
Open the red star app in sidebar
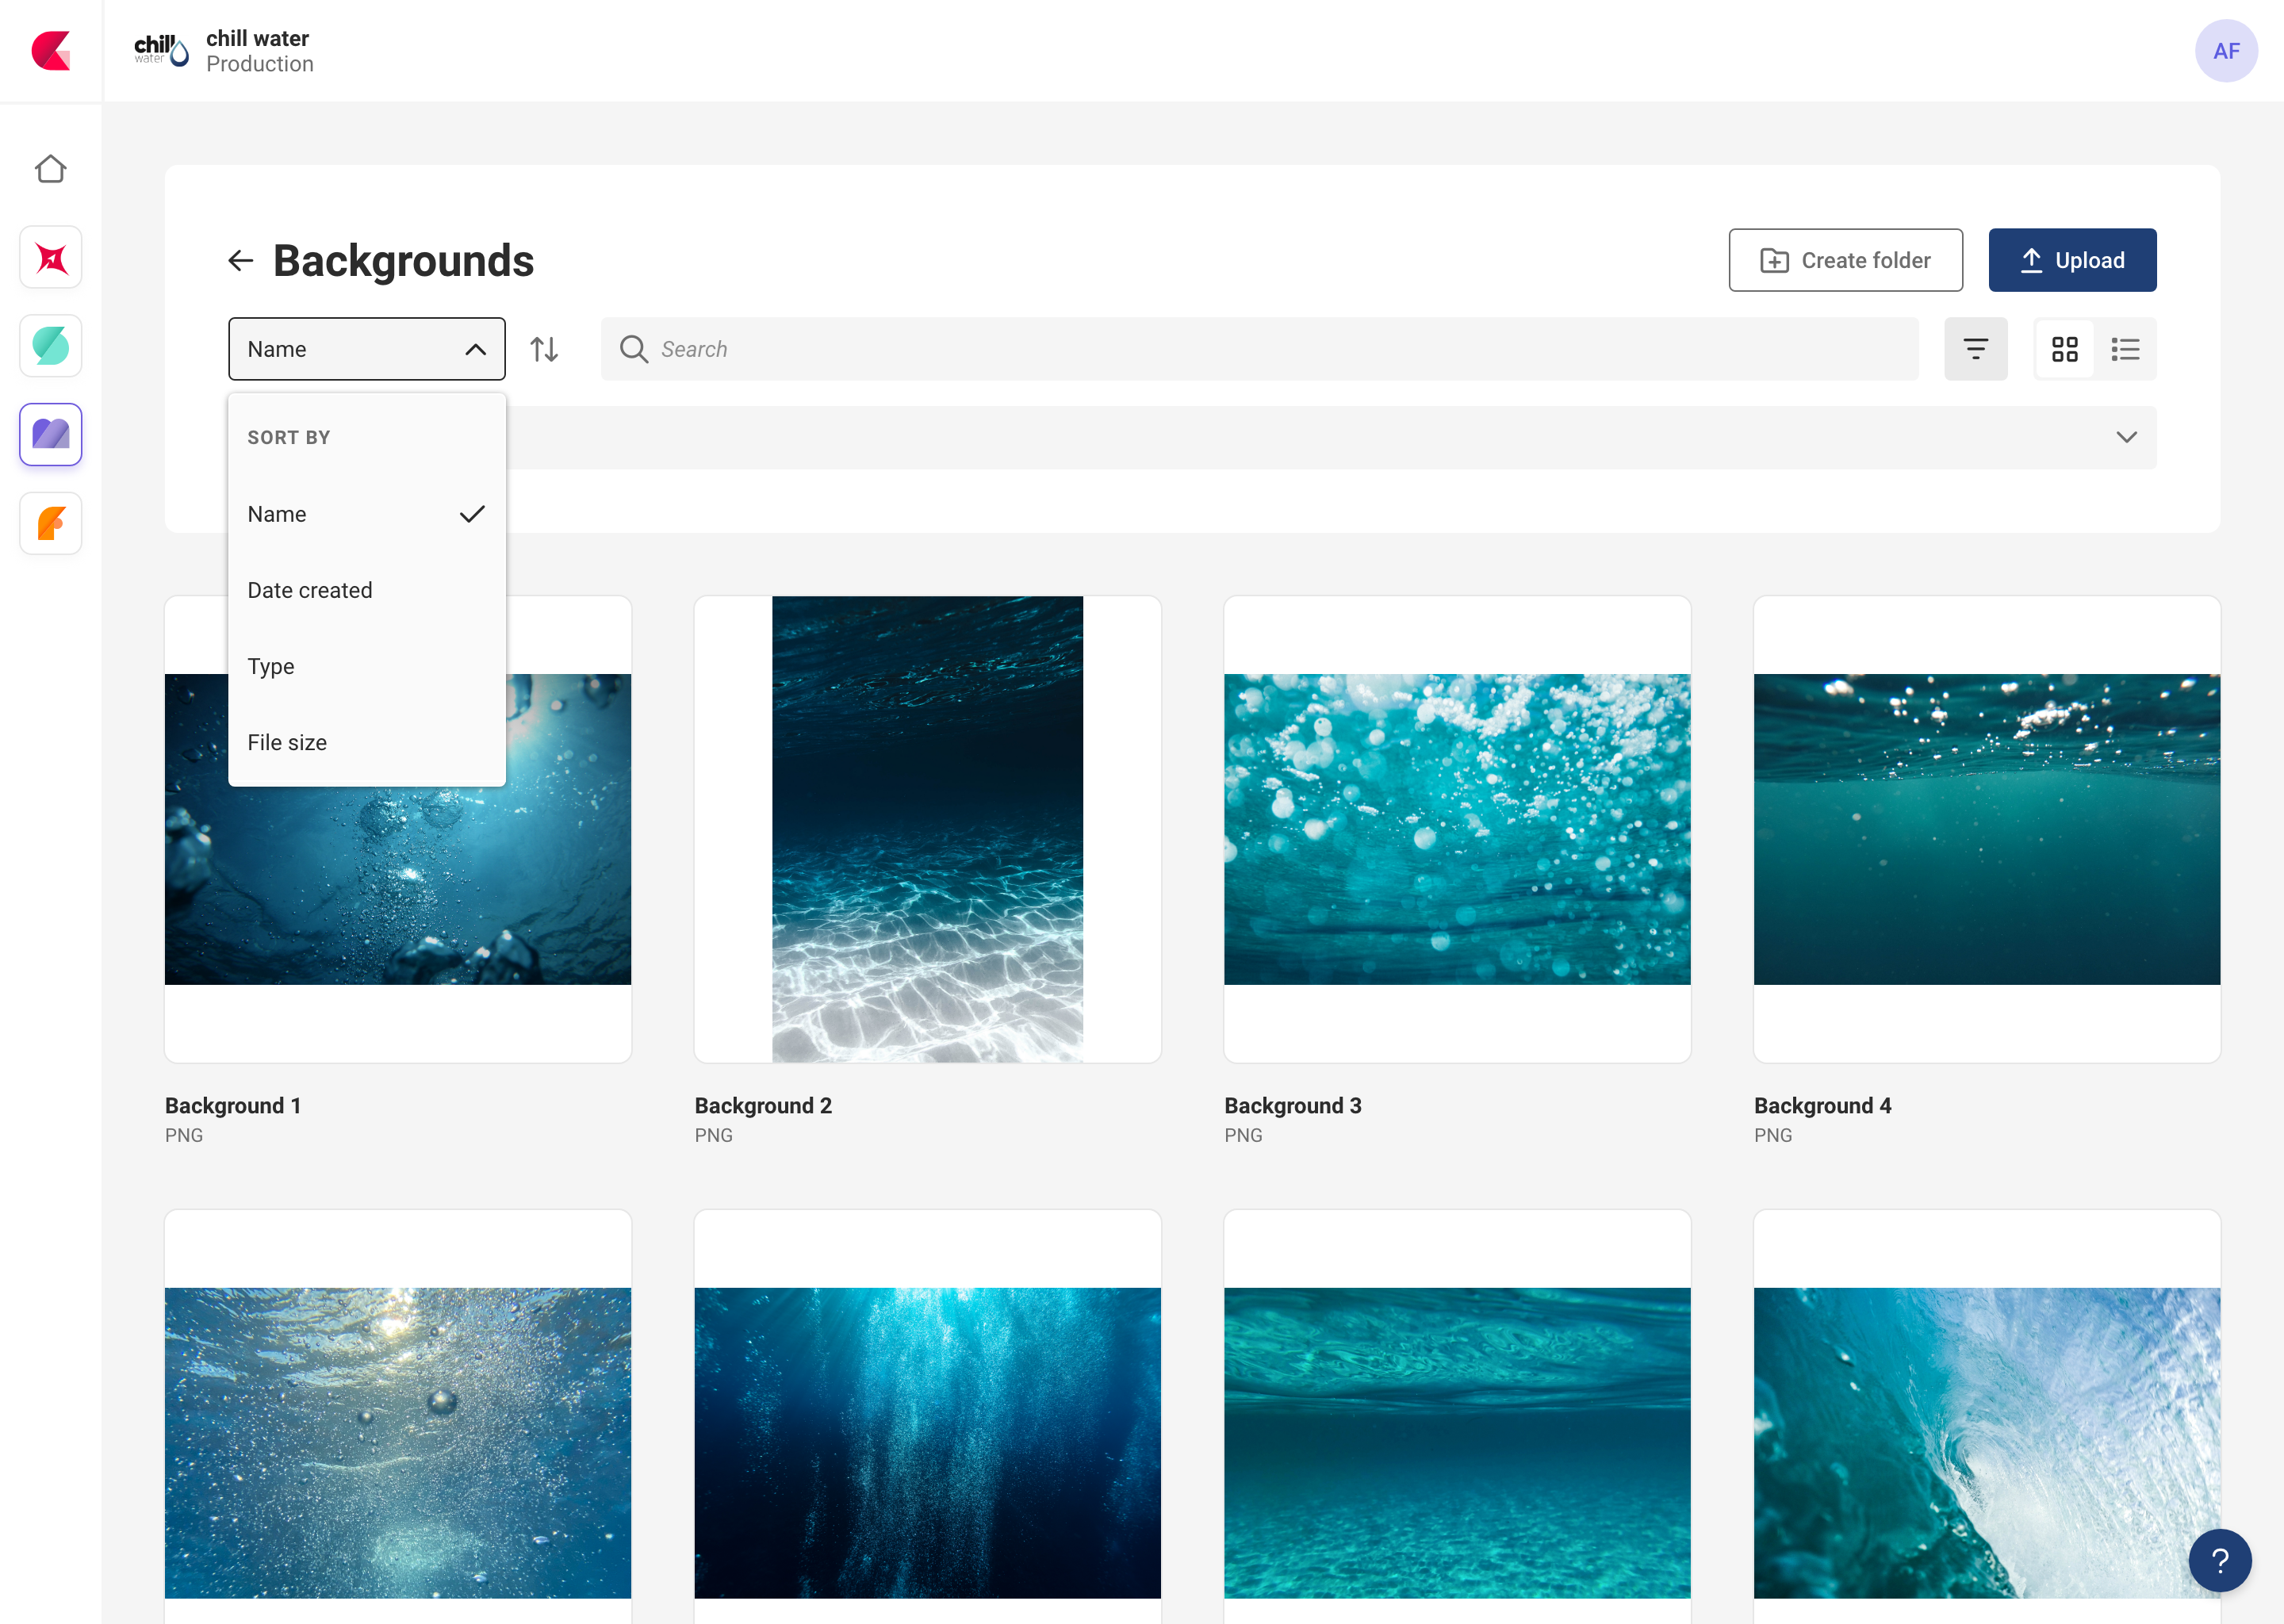point(51,258)
